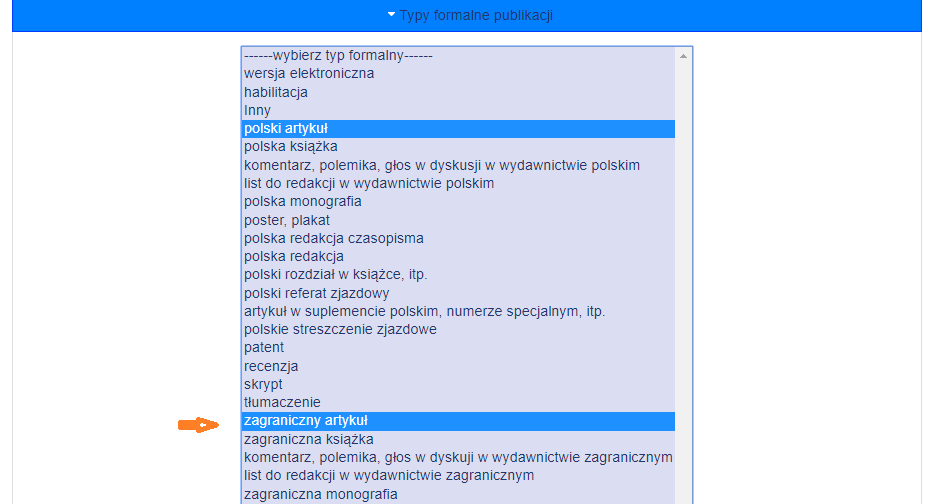Select 'list do redakcji w wydawnictwie polskim'

click(369, 183)
